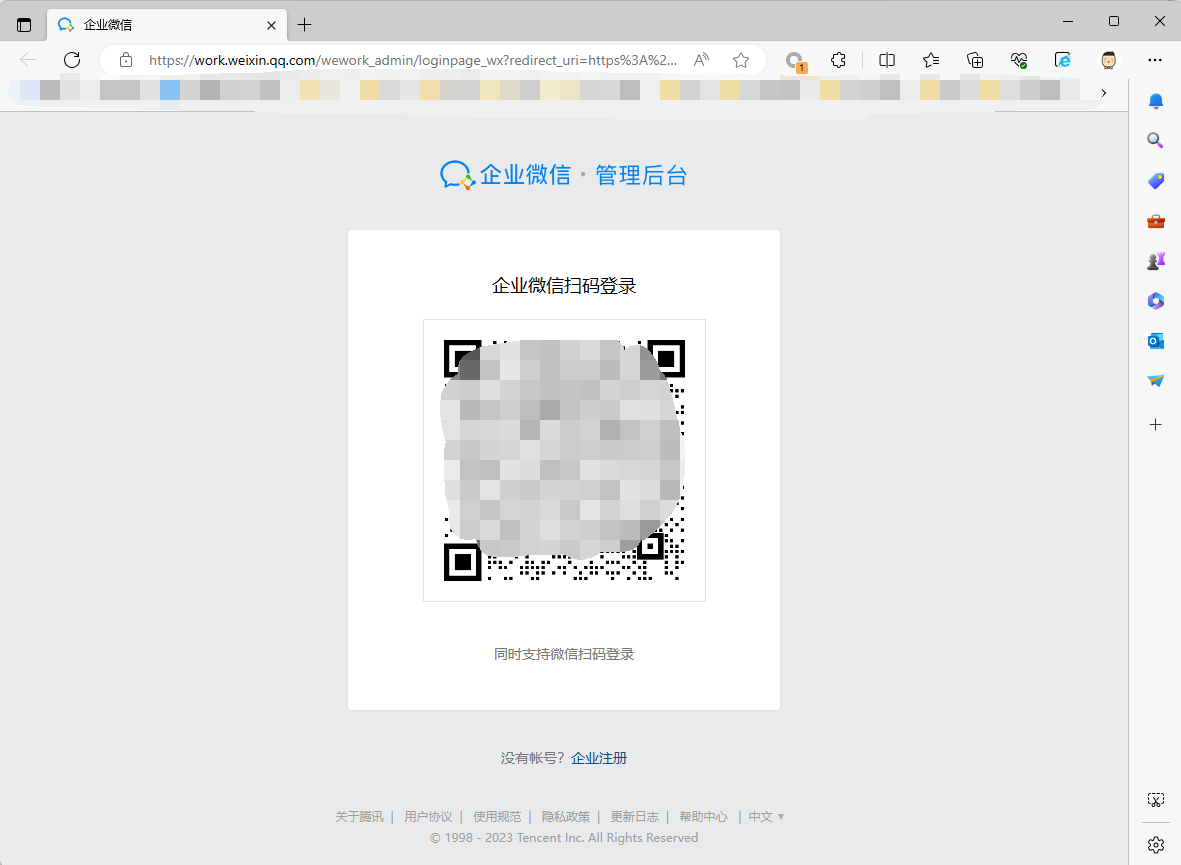The image size is (1181, 865).
Task: Close the Edge browser window
Action: pyautogui.click(x=1160, y=21)
